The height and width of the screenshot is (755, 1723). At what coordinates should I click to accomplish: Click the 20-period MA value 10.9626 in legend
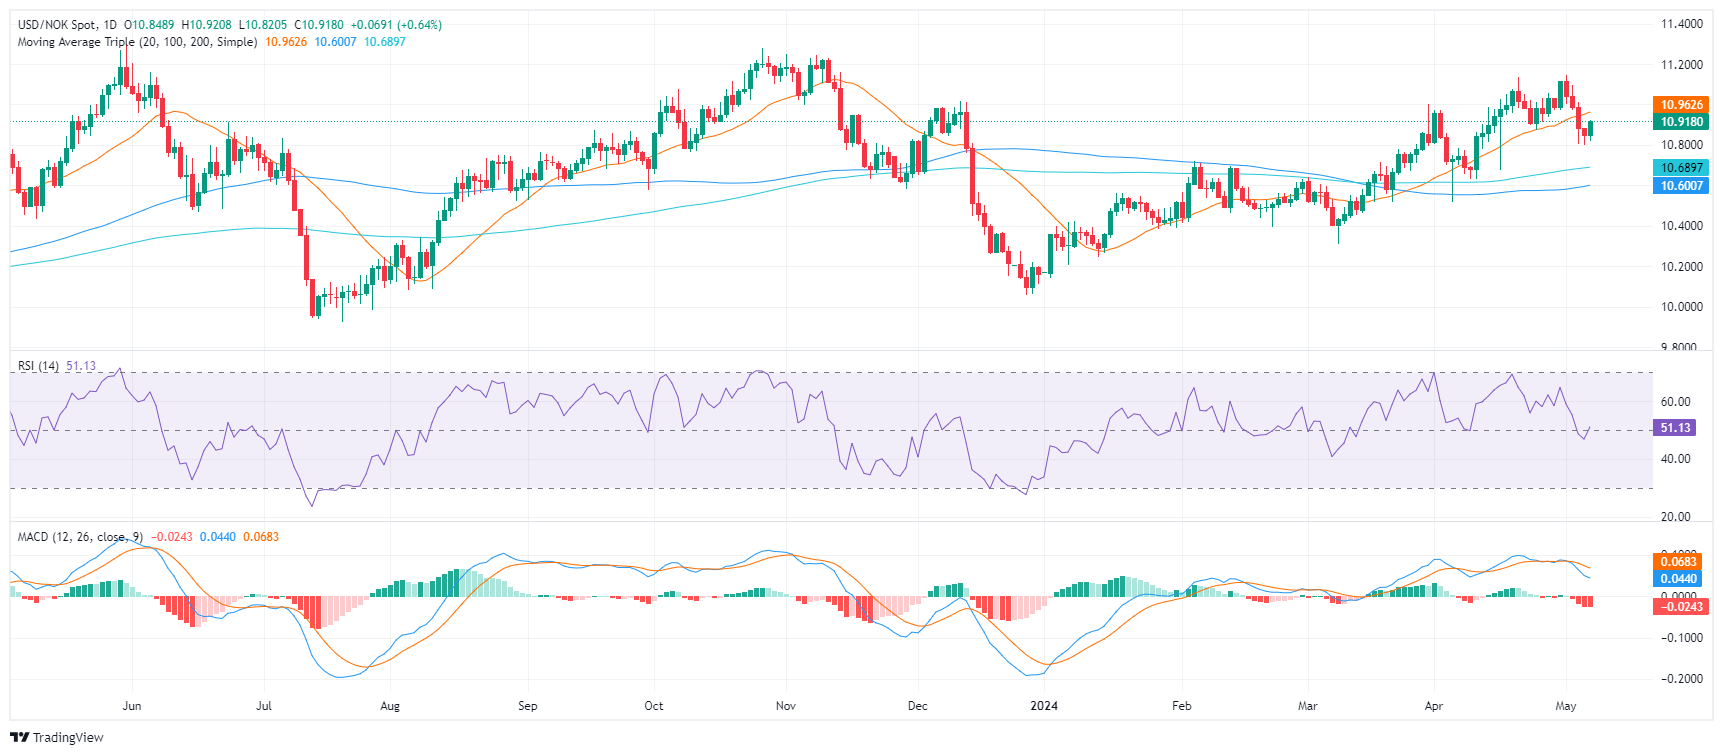[x=286, y=42]
